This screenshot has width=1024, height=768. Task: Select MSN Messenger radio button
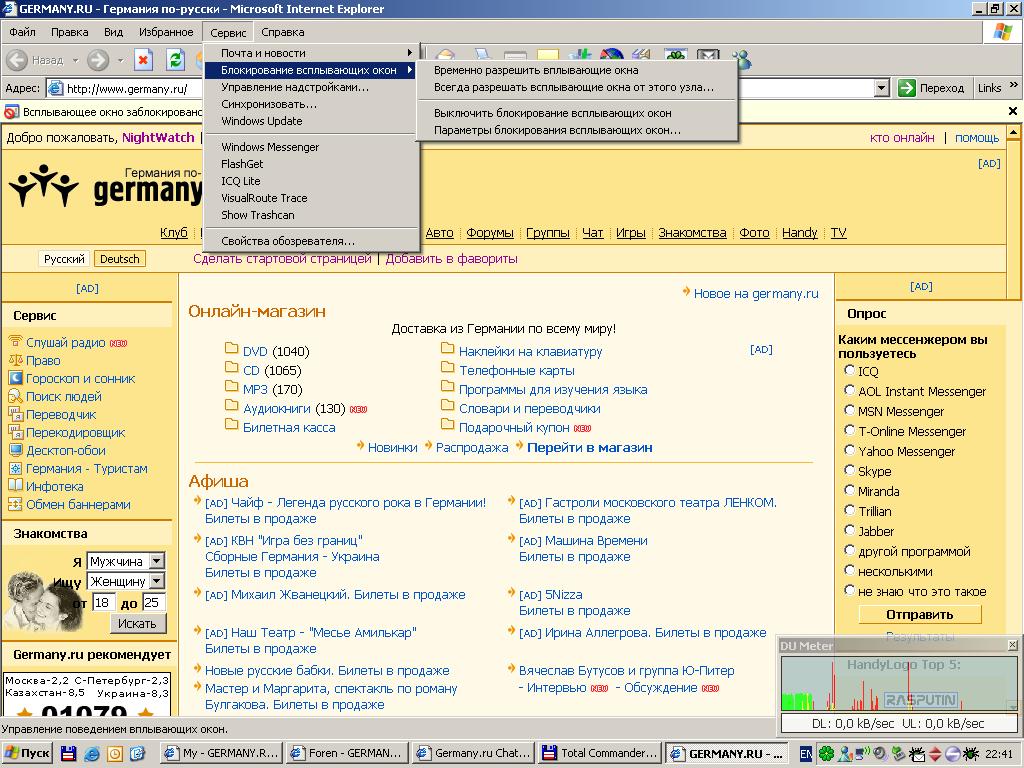coord(850,410)
